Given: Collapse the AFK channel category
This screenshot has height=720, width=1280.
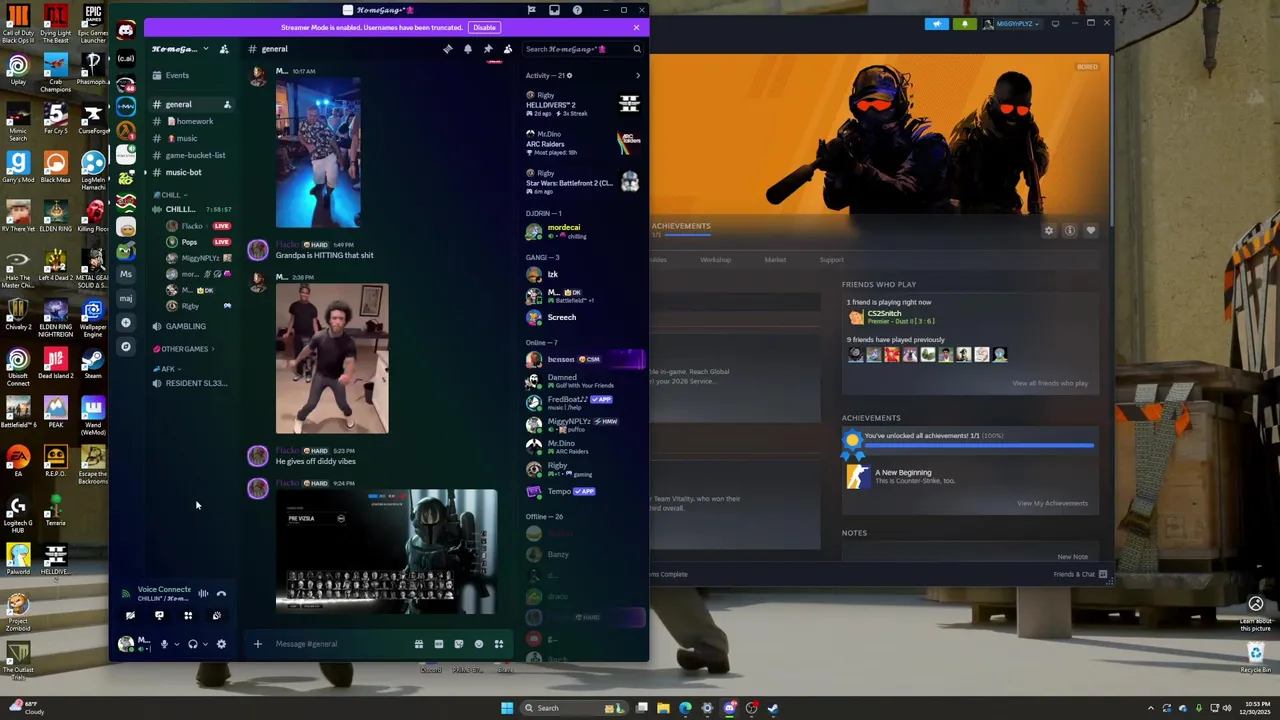Looking at the screenshot, I should tap(166, 369).
